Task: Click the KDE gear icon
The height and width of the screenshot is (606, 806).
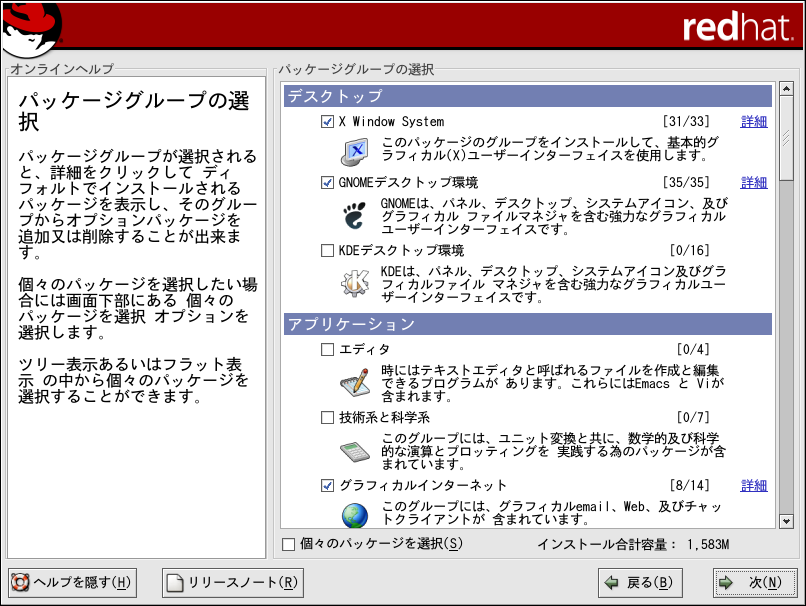Action: click(355, 283)
